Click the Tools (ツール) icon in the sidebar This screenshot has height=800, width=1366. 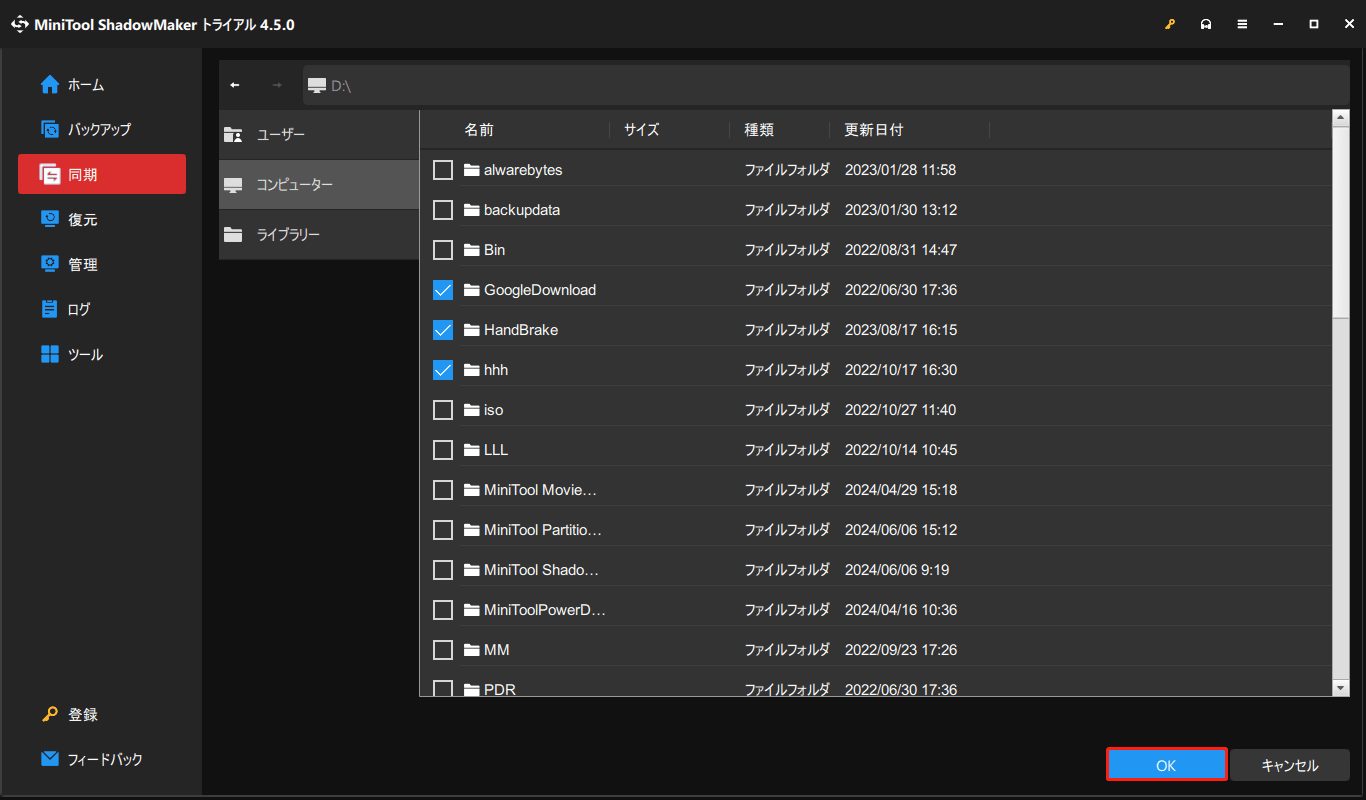(x=50, y=354)
